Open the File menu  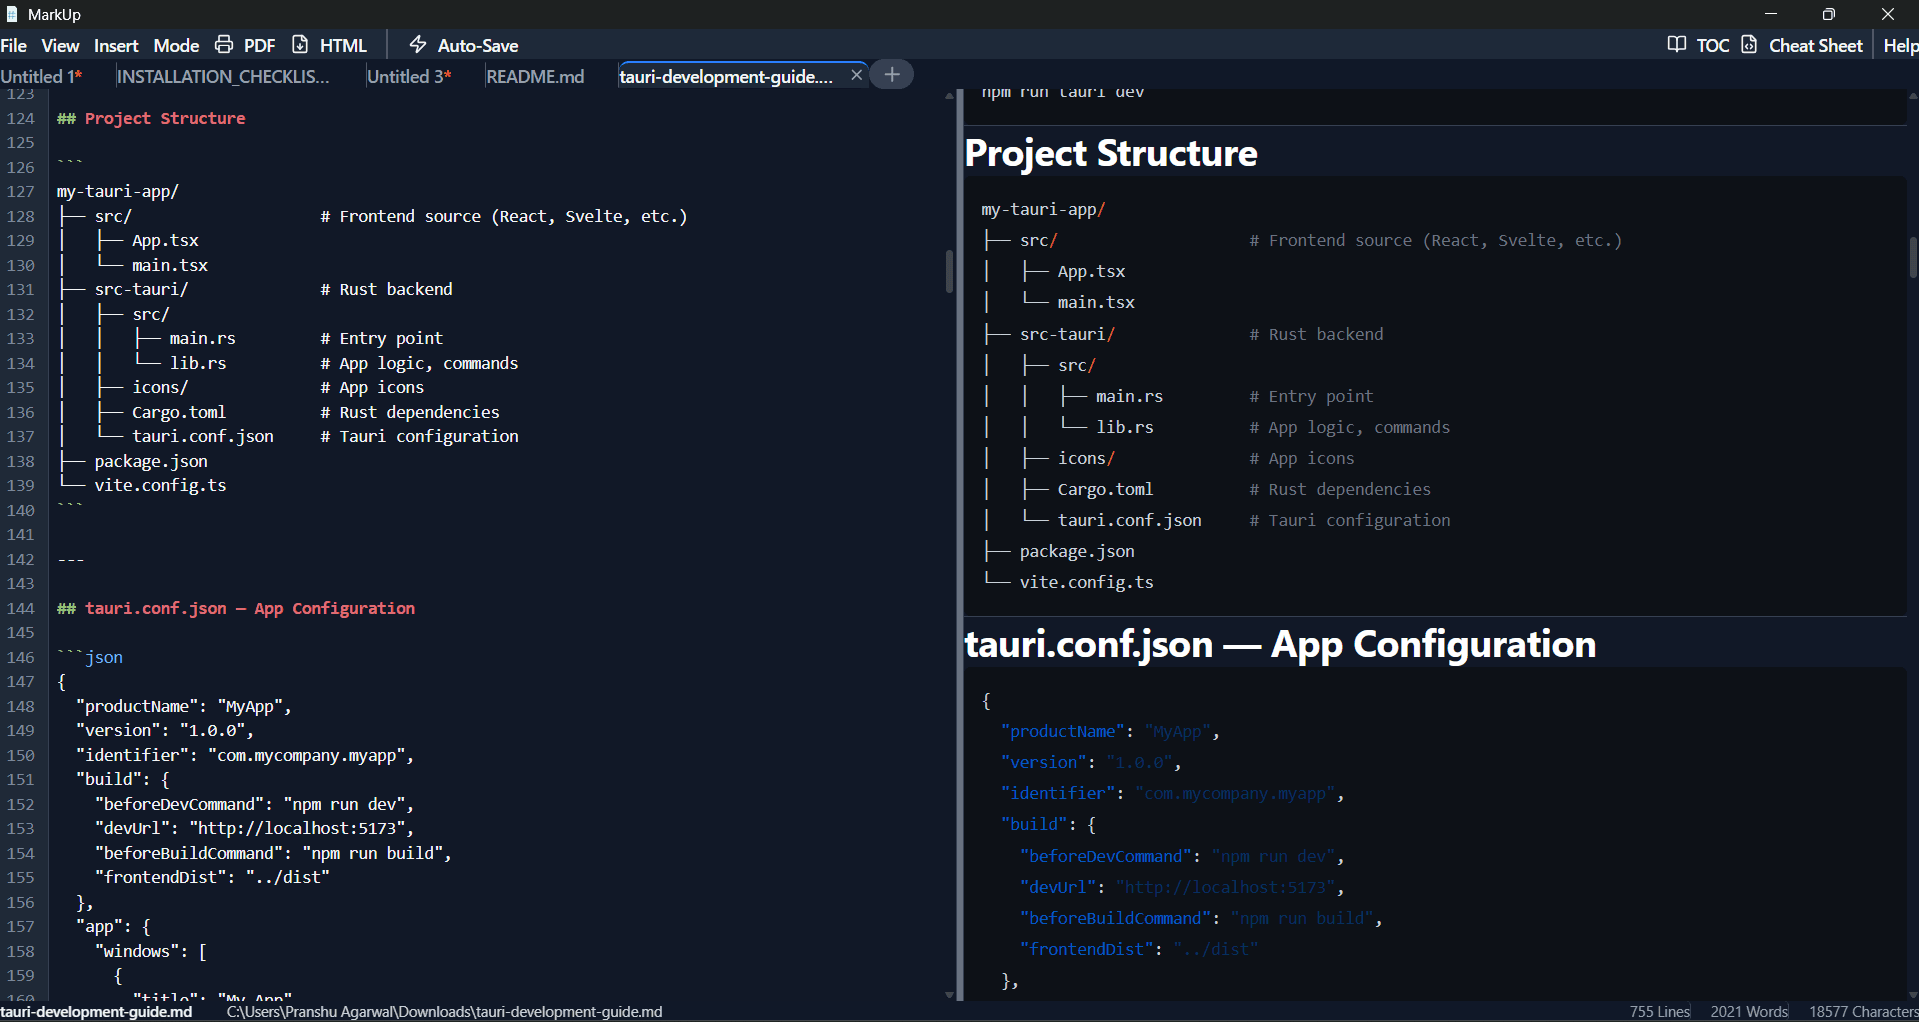(x=14, y=45)
